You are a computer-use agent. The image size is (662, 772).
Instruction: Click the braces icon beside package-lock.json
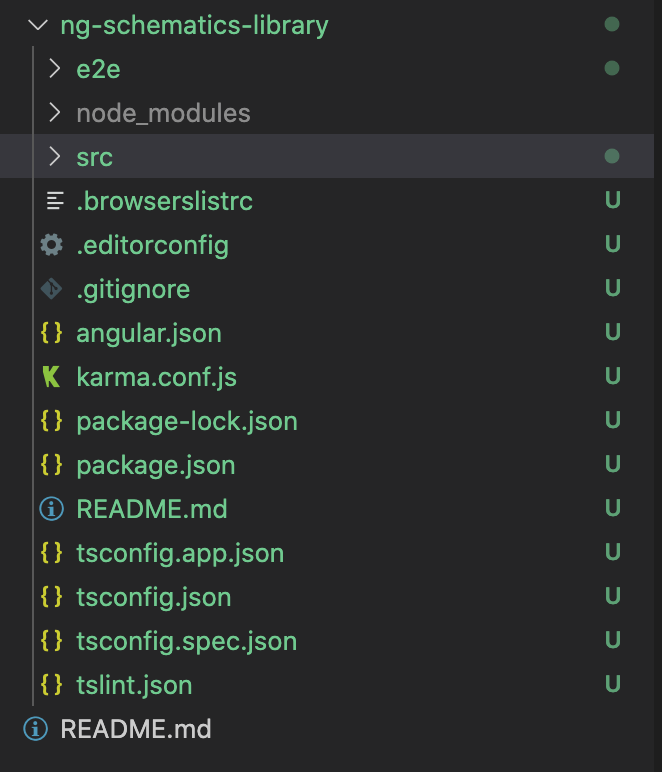(x=52, y=420)
